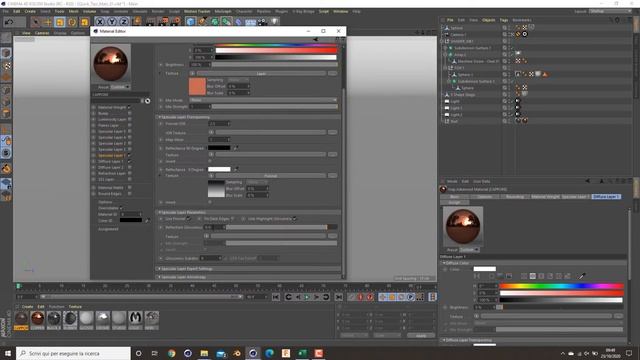Click the eyedropper next to Reflectance 0 Degree

[236, 169]
